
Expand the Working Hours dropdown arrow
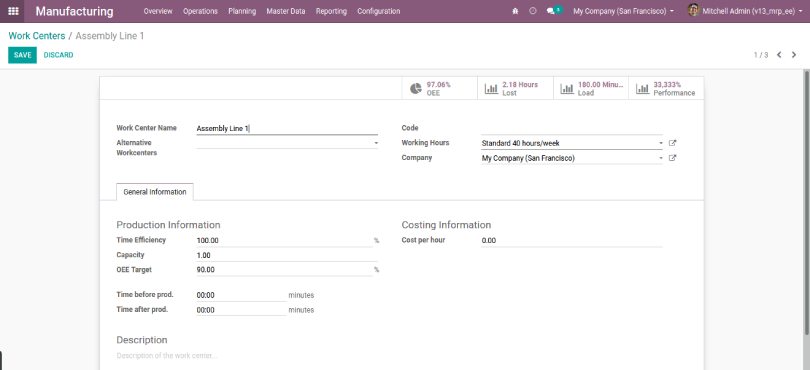661,143
